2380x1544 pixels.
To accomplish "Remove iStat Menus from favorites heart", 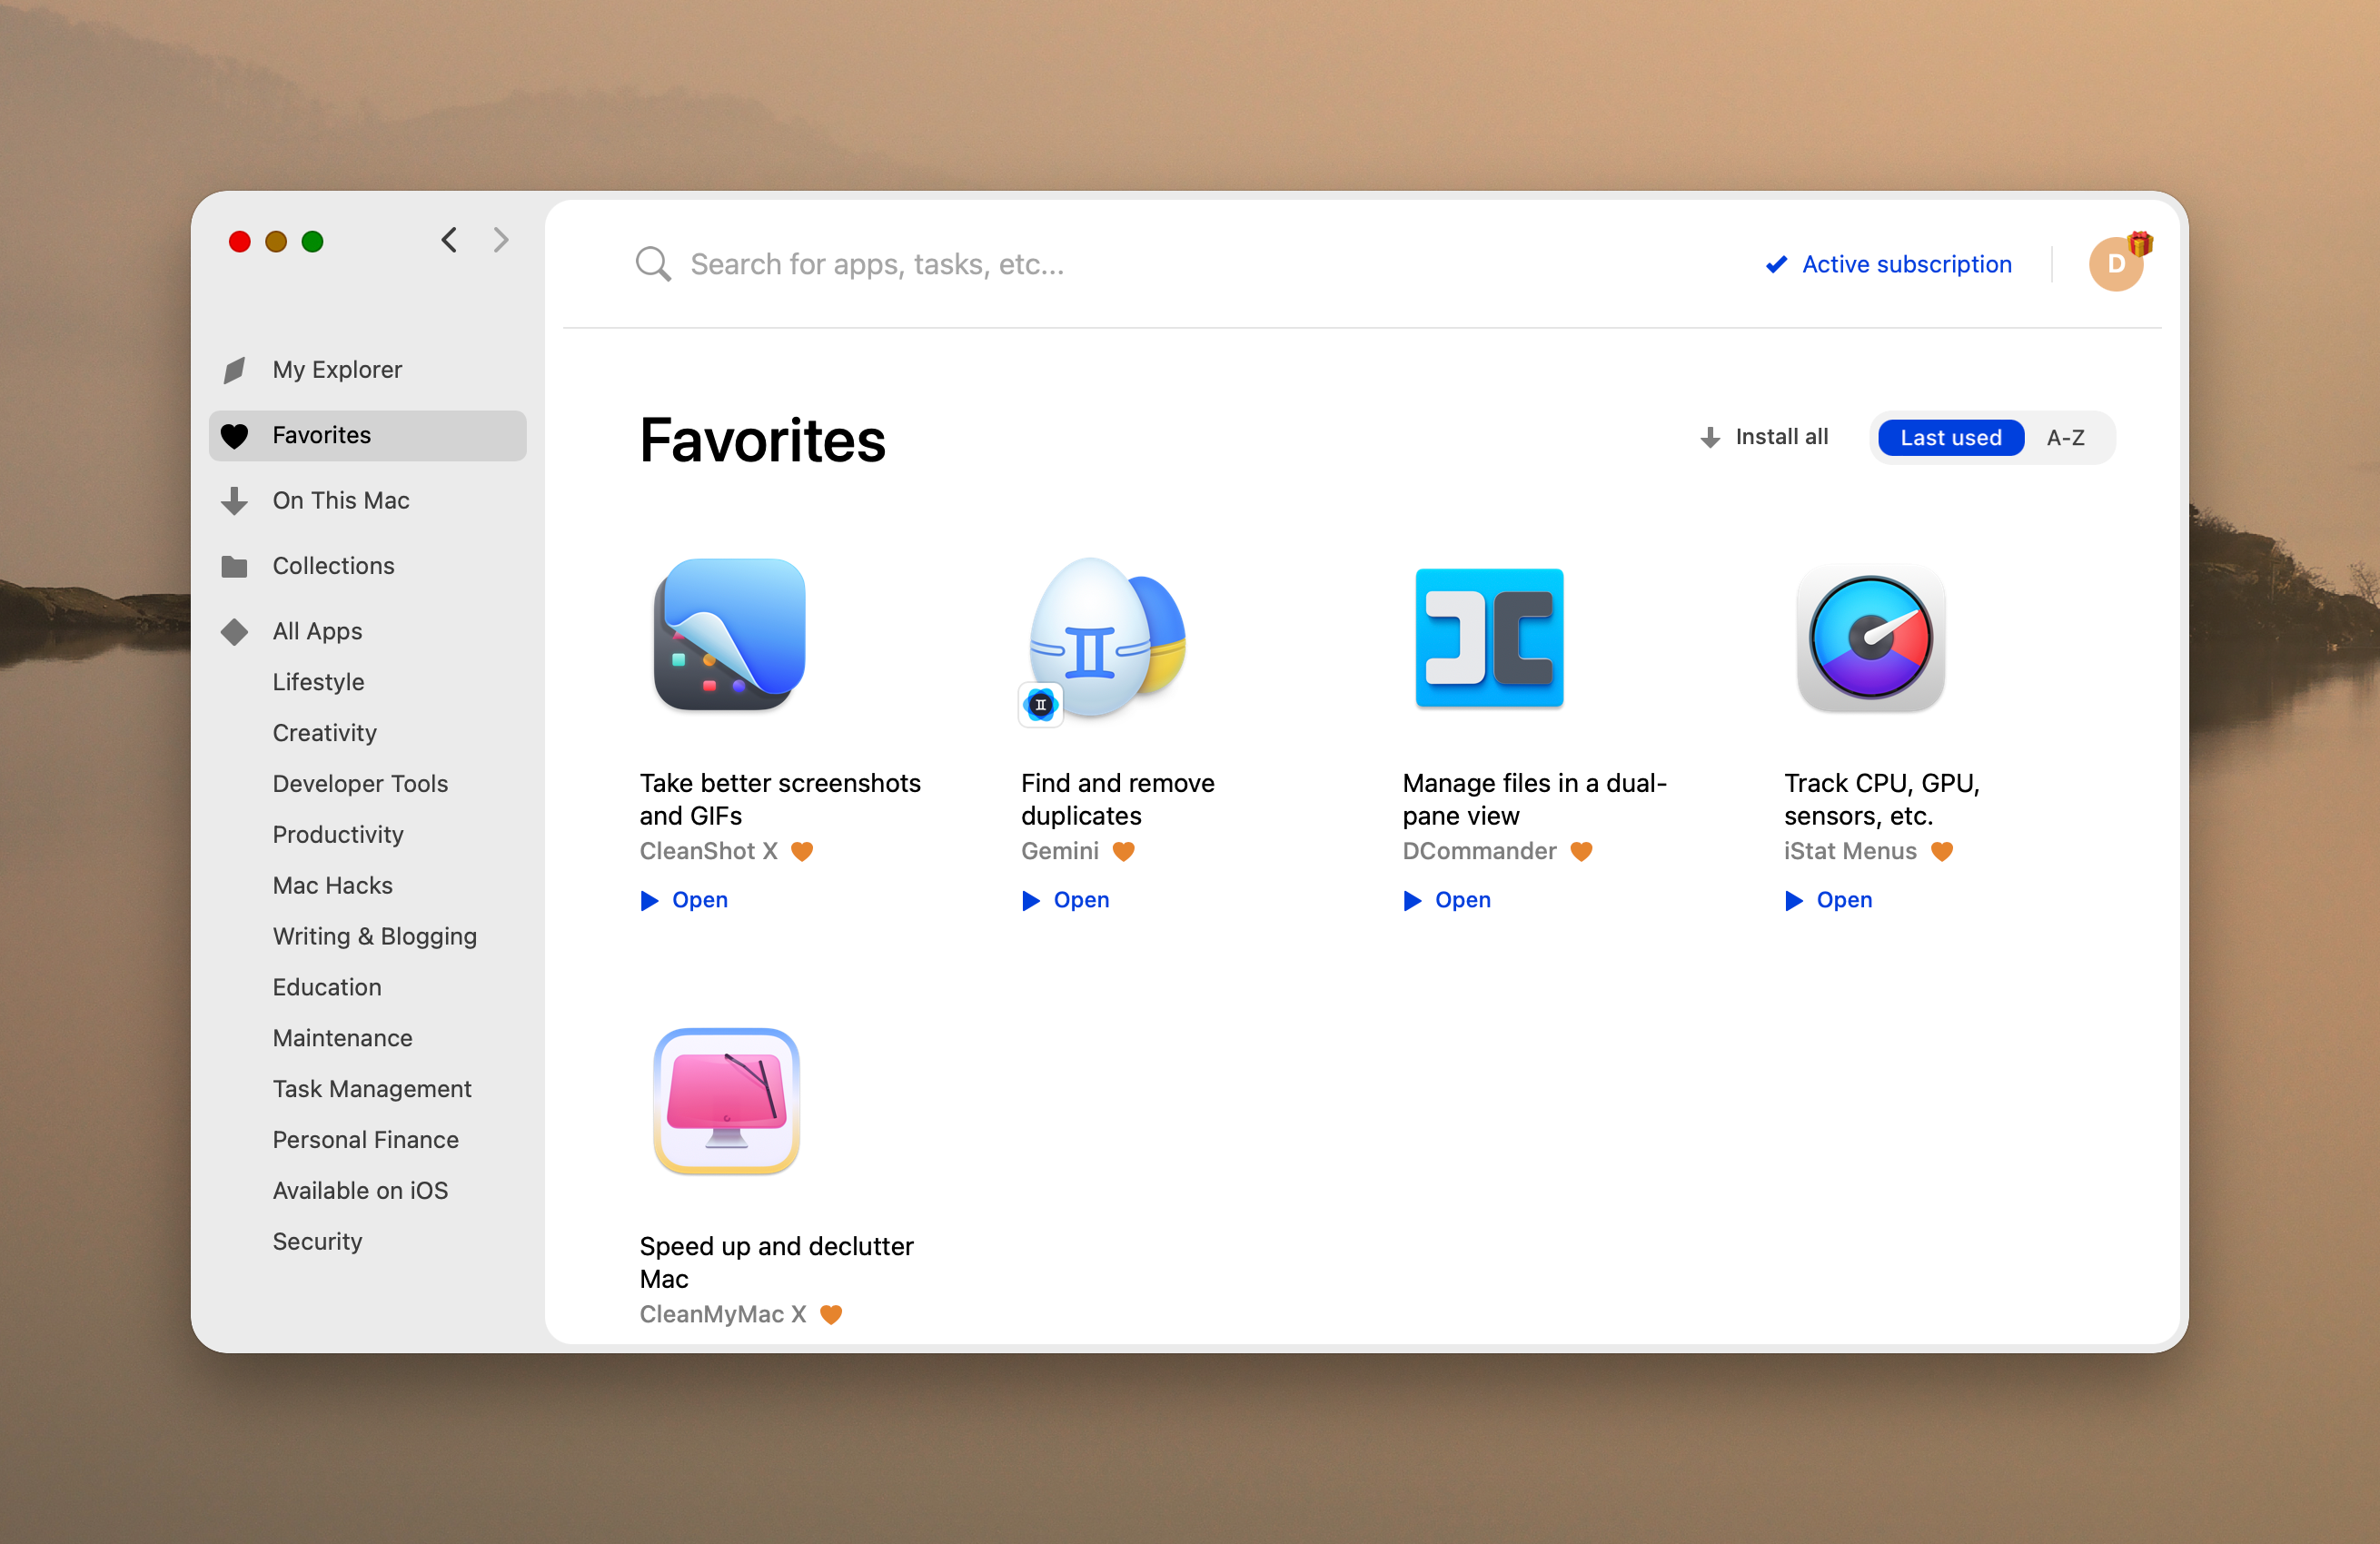I will [1941, 851].
